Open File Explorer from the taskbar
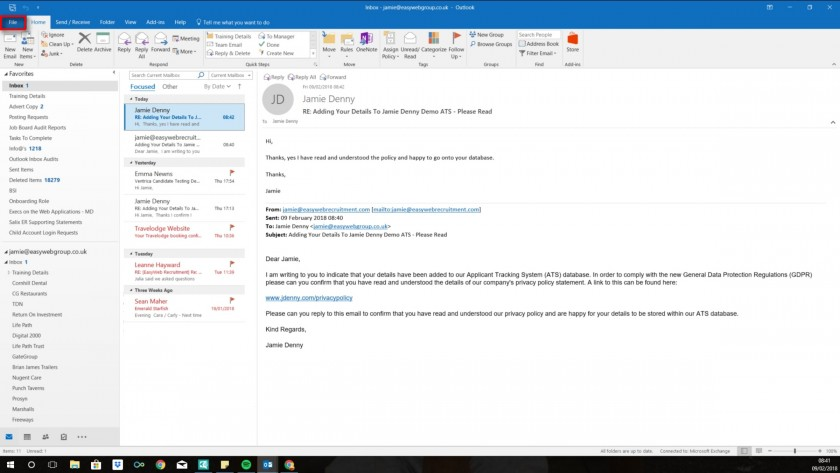The image size is (840, 473). [x=74, y=464]
